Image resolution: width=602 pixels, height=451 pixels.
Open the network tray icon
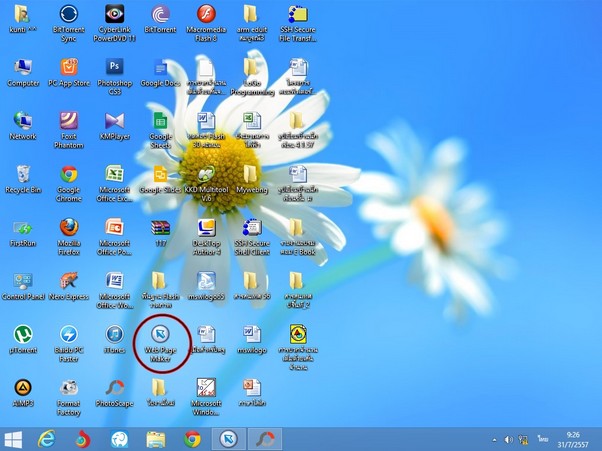pos(523,439)
